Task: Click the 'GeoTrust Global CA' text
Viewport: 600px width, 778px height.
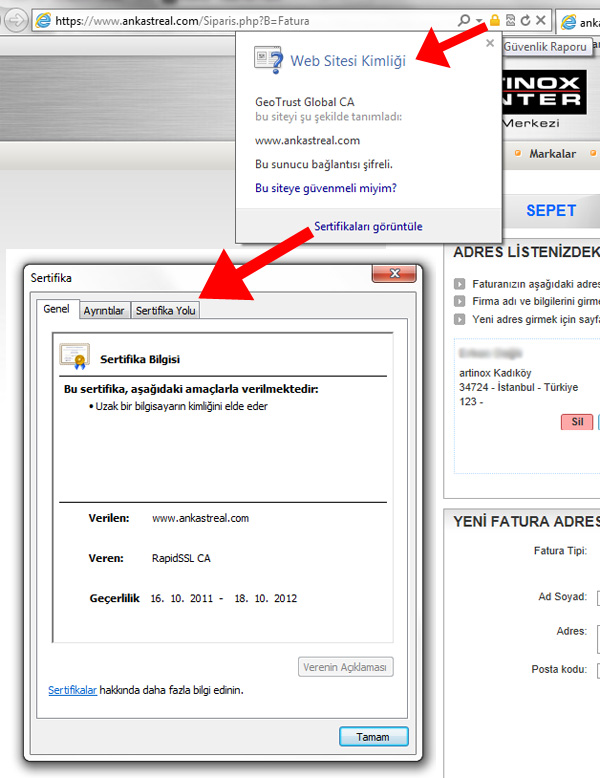Action: [305, 102]
